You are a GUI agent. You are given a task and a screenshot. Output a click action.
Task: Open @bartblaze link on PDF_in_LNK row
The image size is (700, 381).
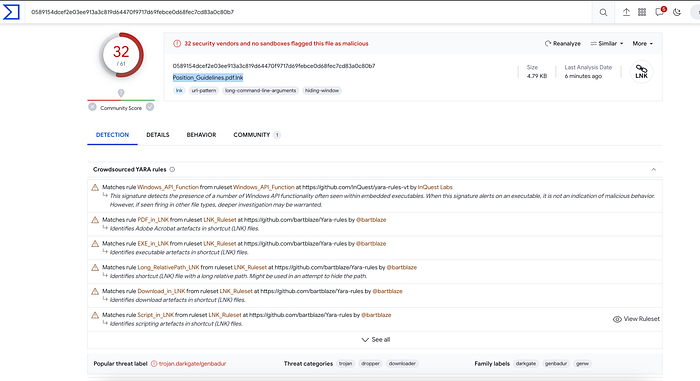pos(371,220)
